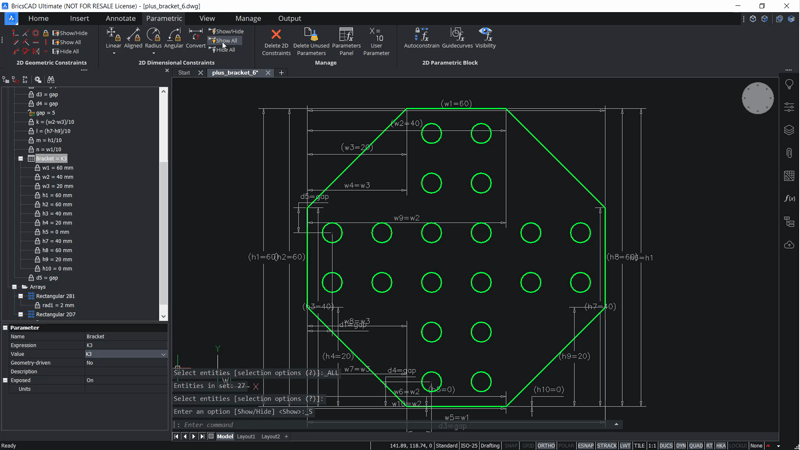Click the concentric geometric constraint icon
This screenshot has width=800, height=450.
36,33
